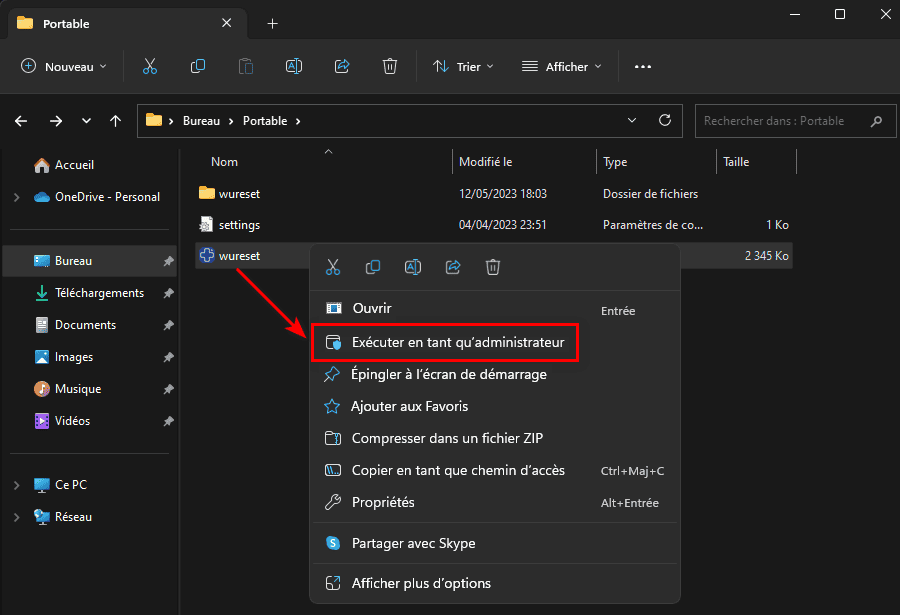
Task: Expand the Trier sort options
Action: point(463,66)
